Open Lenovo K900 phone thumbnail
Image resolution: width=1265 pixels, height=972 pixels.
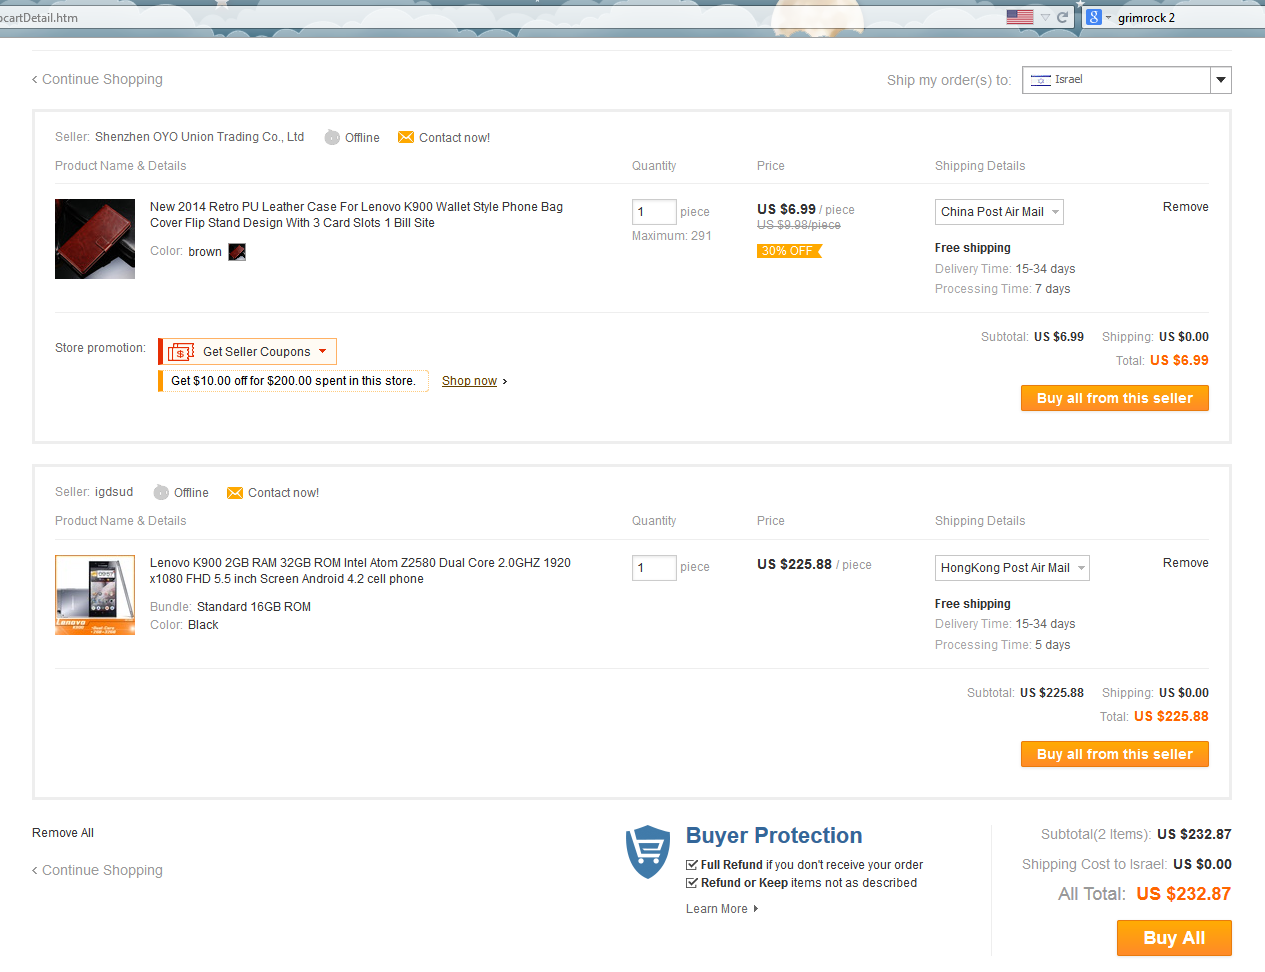95,595
